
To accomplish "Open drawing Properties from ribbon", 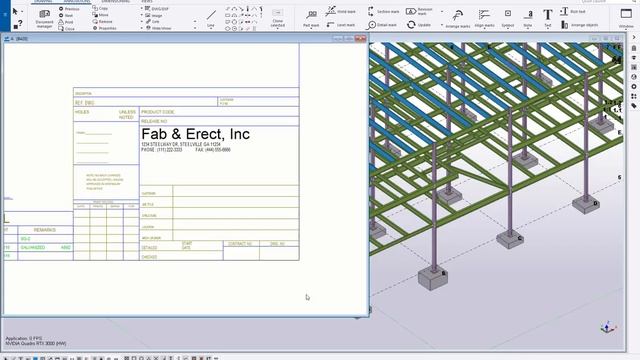I will pyautogui.click(x=104, y=28).
